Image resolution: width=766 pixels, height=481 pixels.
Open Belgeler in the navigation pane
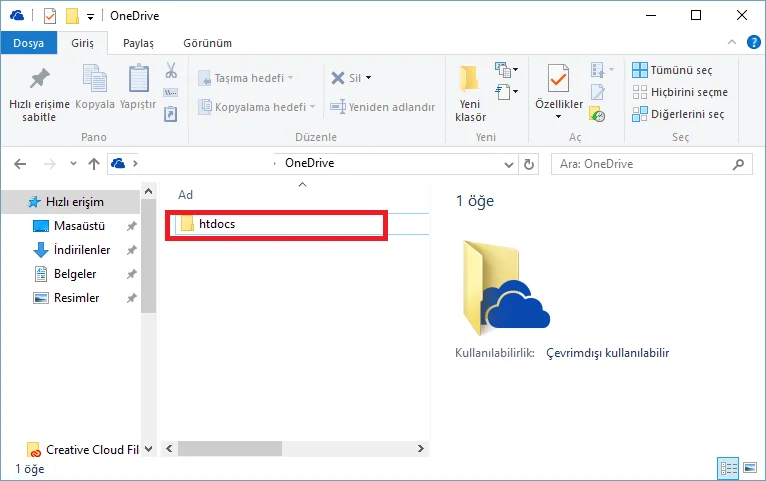75,274
